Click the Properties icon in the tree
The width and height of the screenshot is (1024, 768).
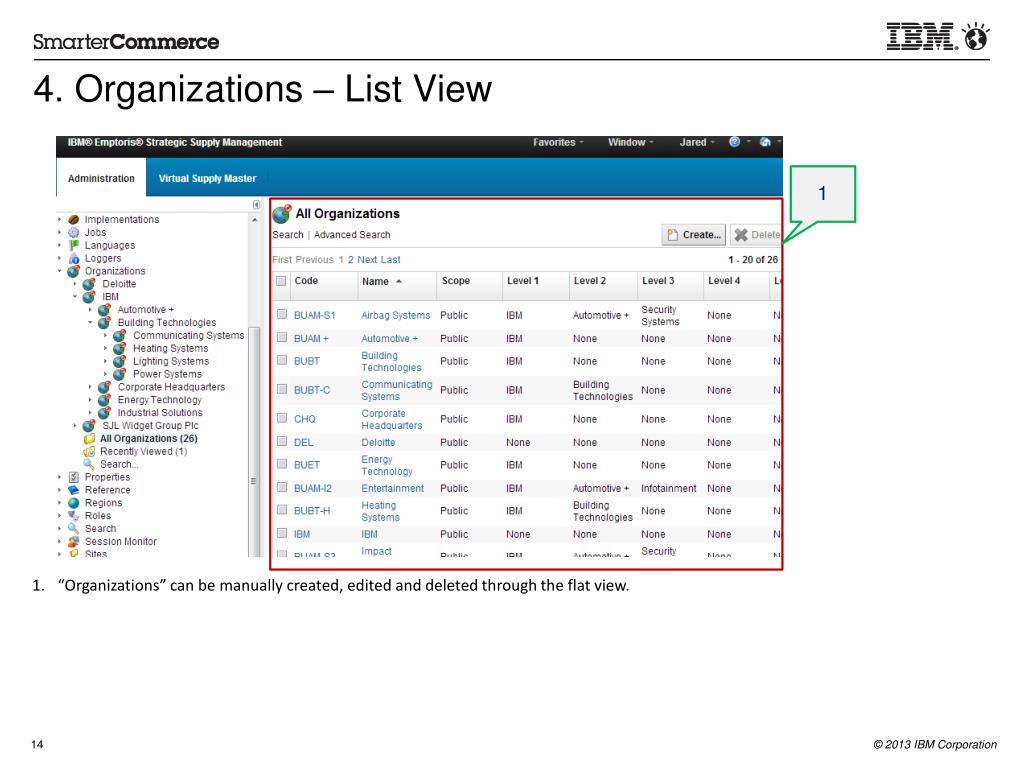point(74,477)
